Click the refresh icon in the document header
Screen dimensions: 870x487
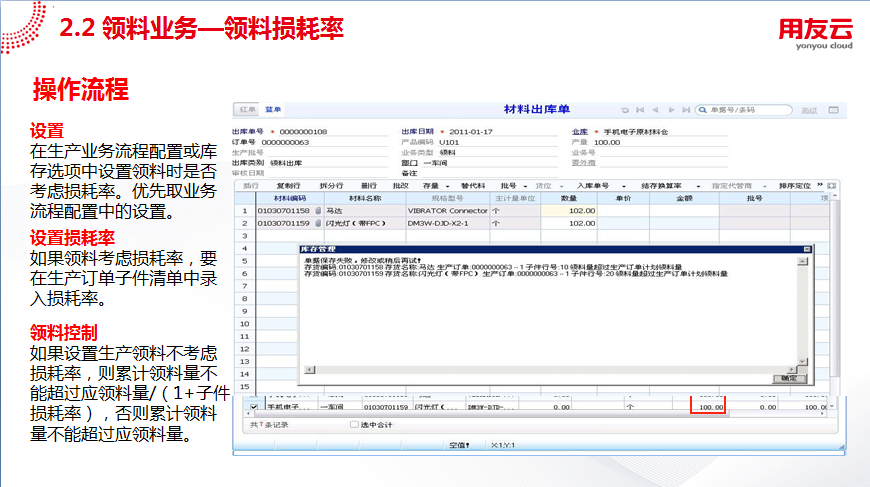[625, 110]
